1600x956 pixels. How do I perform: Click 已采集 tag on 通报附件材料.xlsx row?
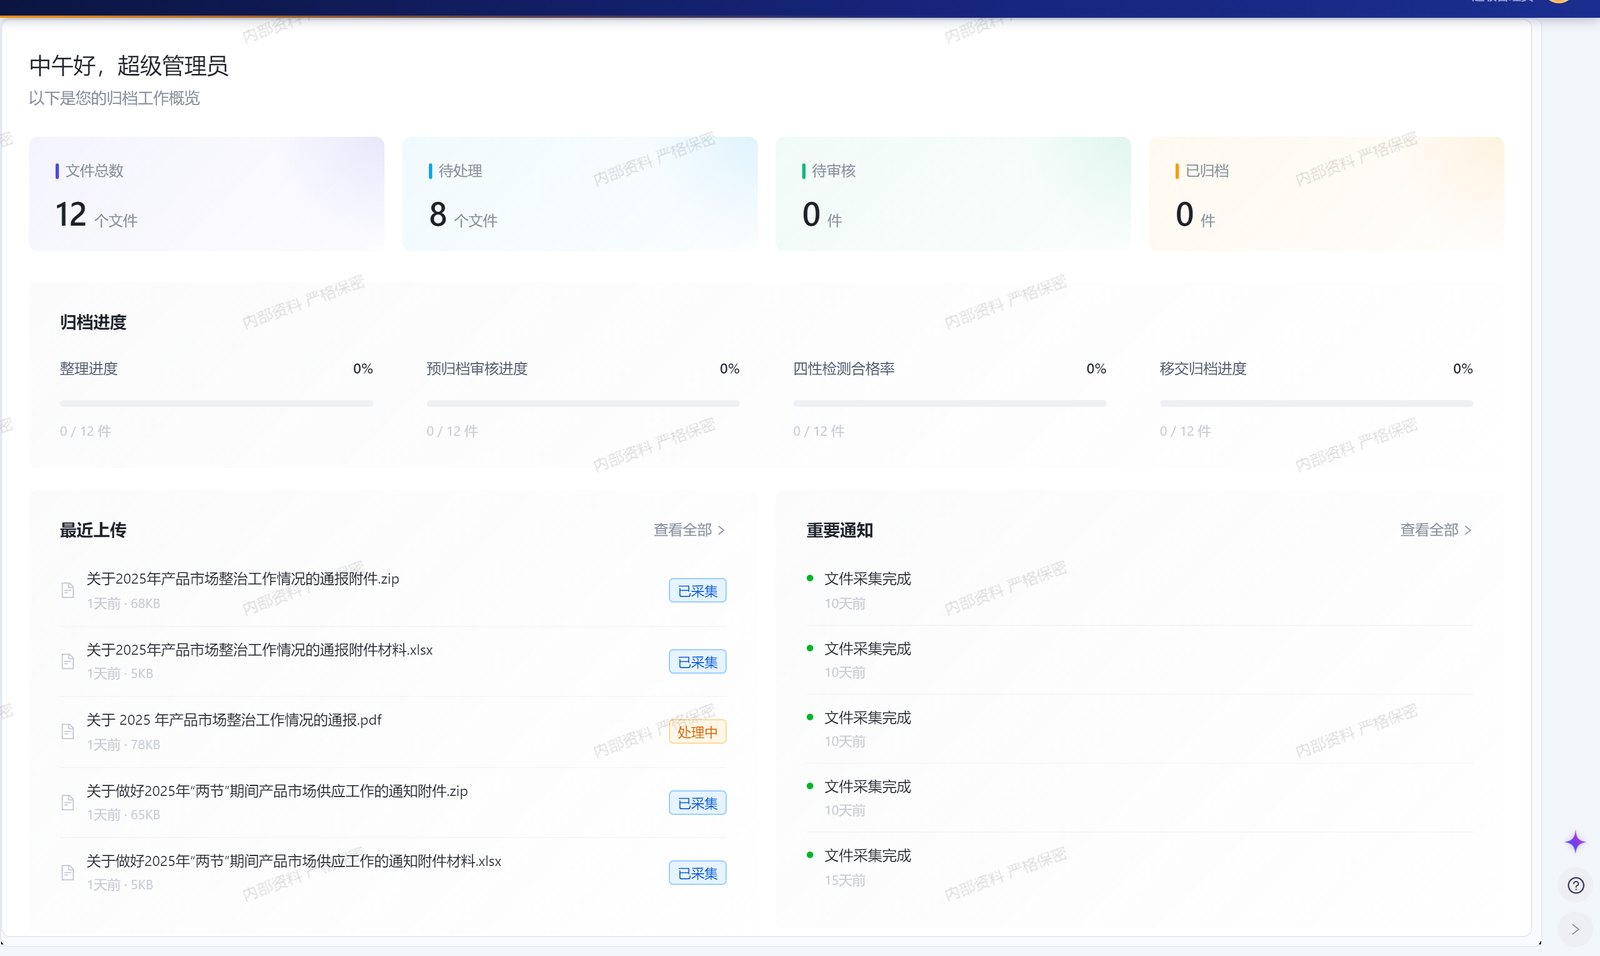(x=698, y=662)
